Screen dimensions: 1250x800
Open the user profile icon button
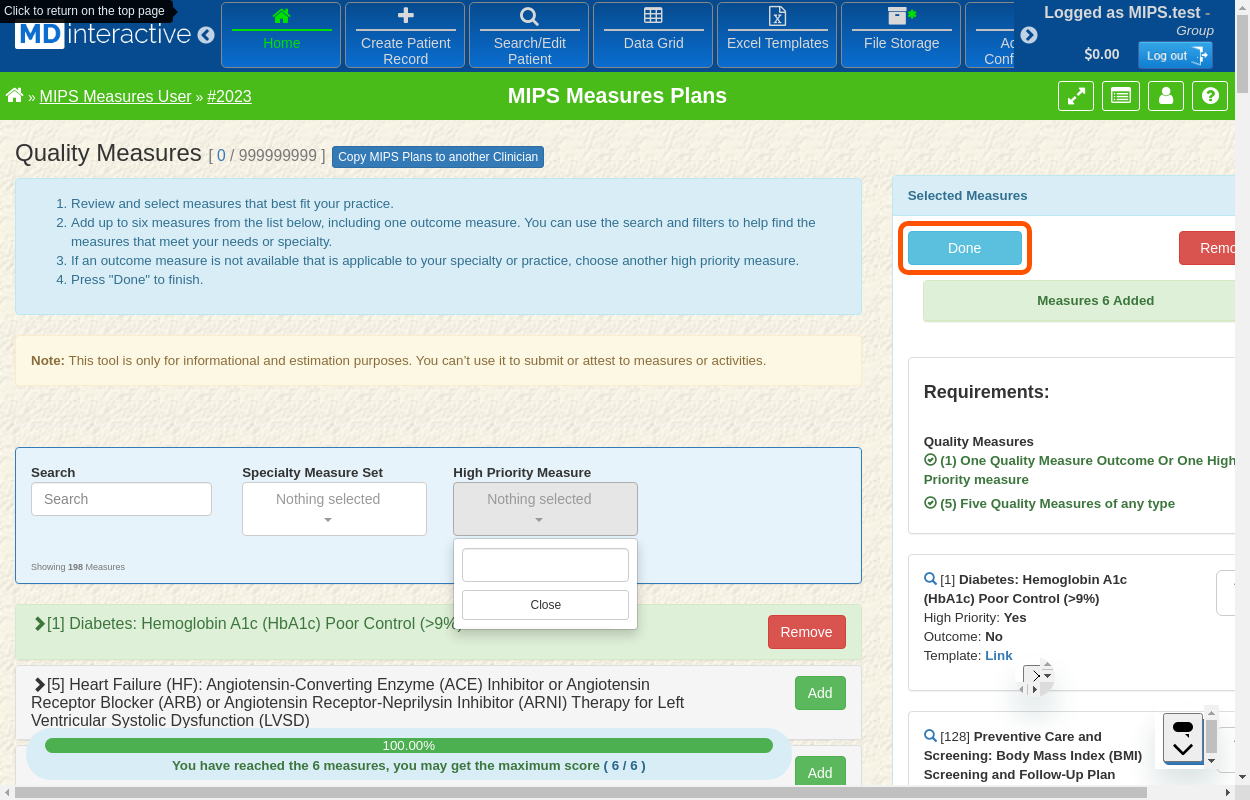(1165, 96)
